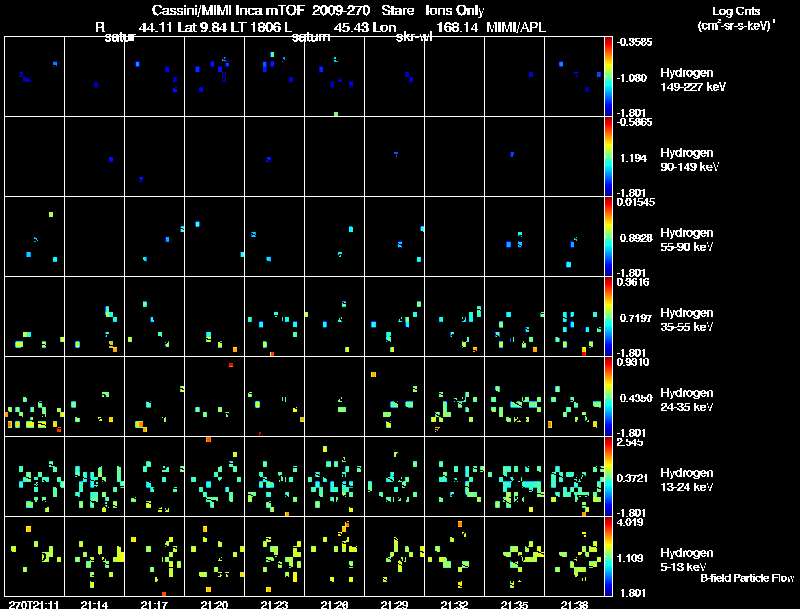Click the '-0.5865' color scale value

(x=634, y=122)
